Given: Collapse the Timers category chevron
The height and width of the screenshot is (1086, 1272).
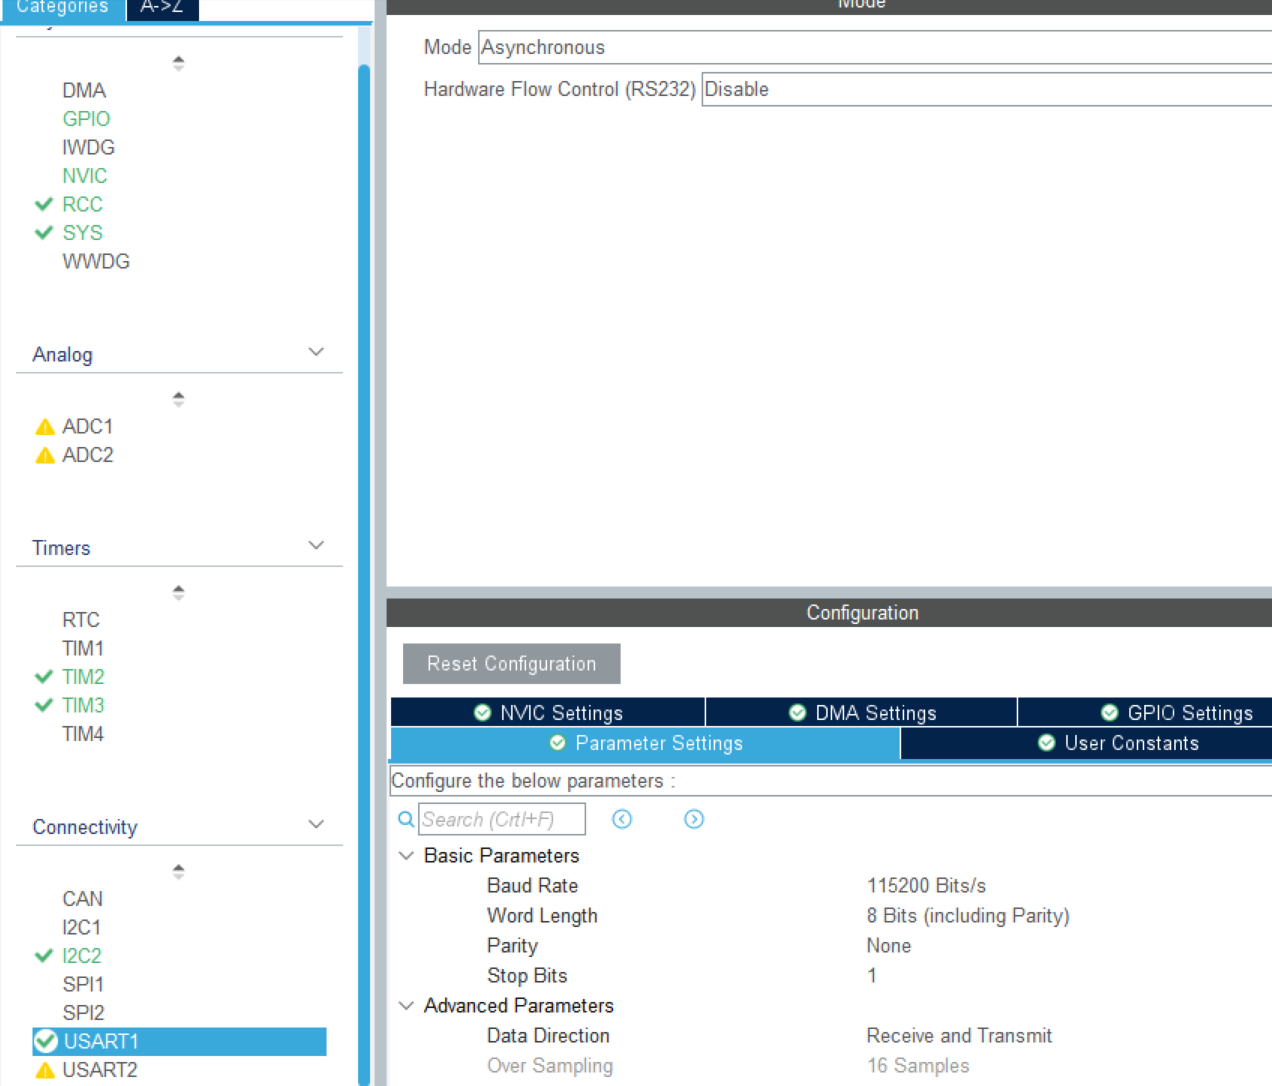Looking at the screenshot, I should 316,546.
